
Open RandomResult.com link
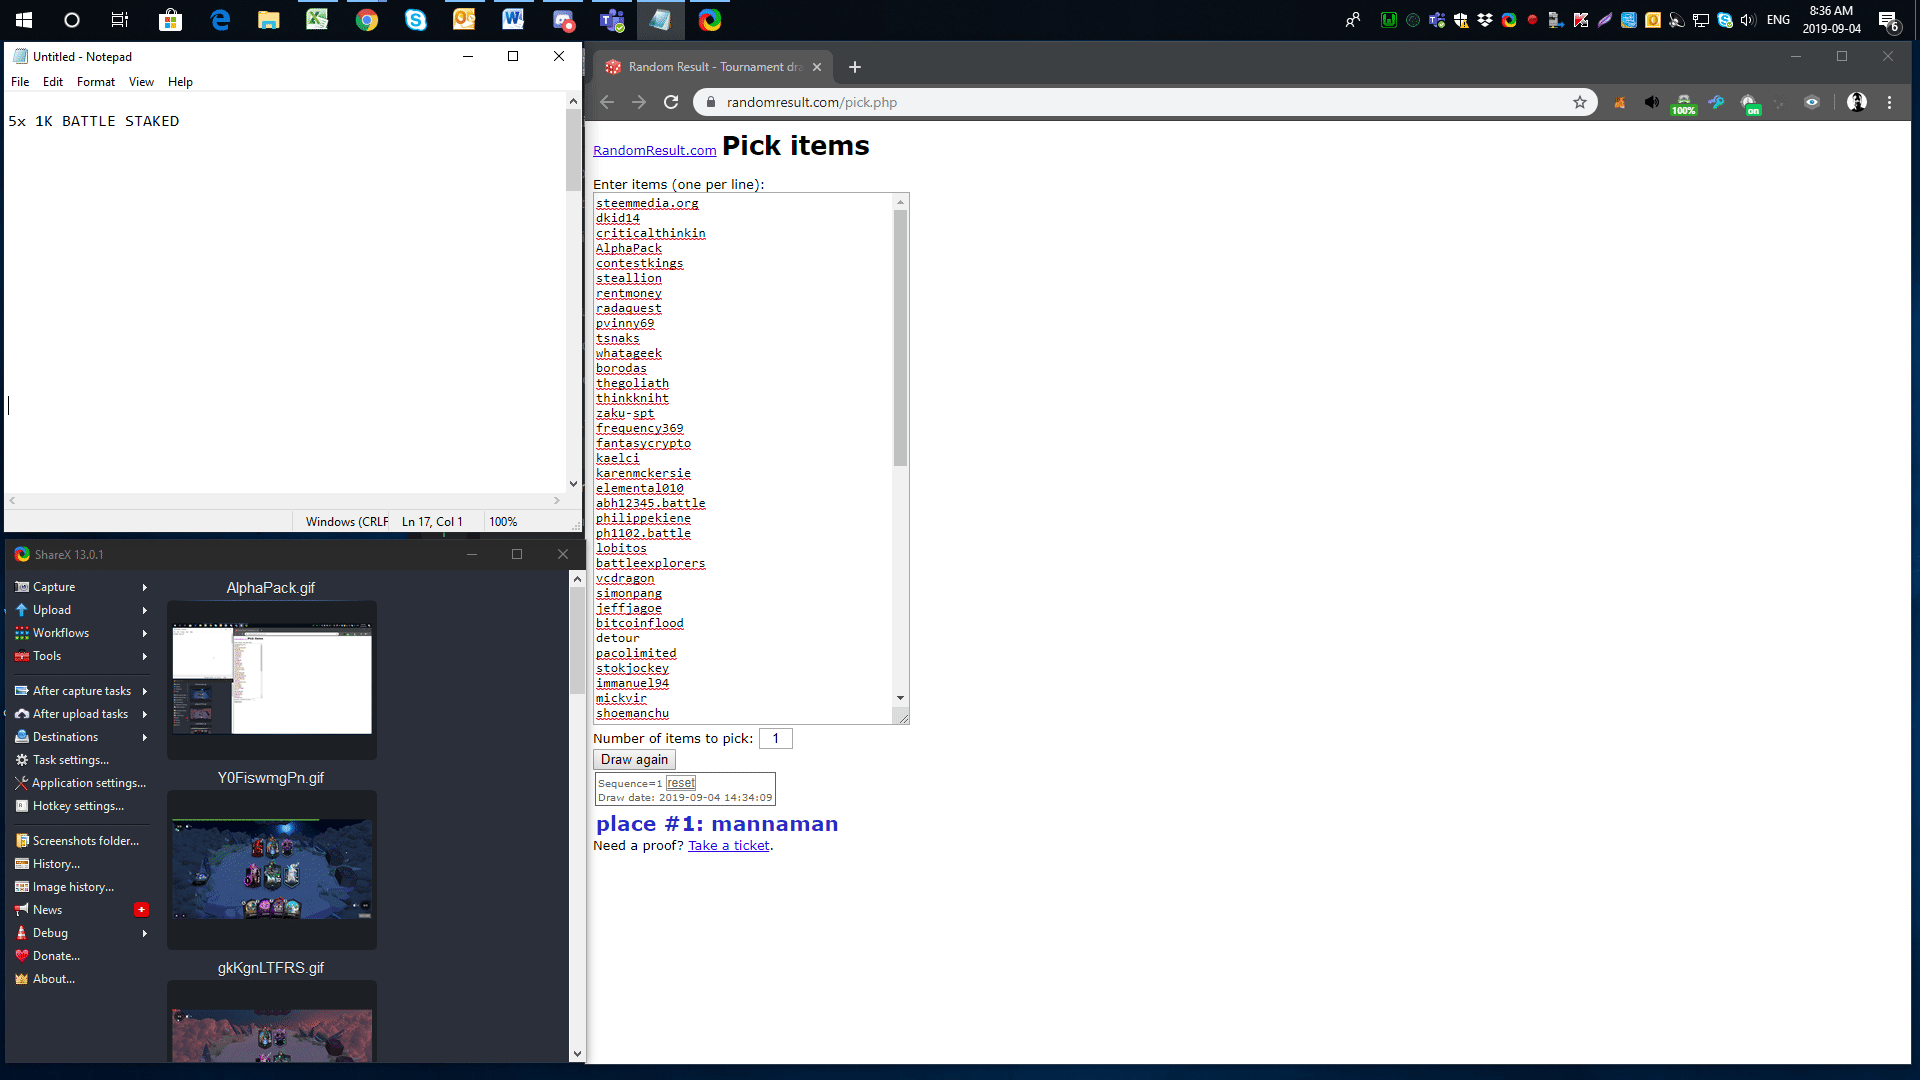(x=655, y=151)
